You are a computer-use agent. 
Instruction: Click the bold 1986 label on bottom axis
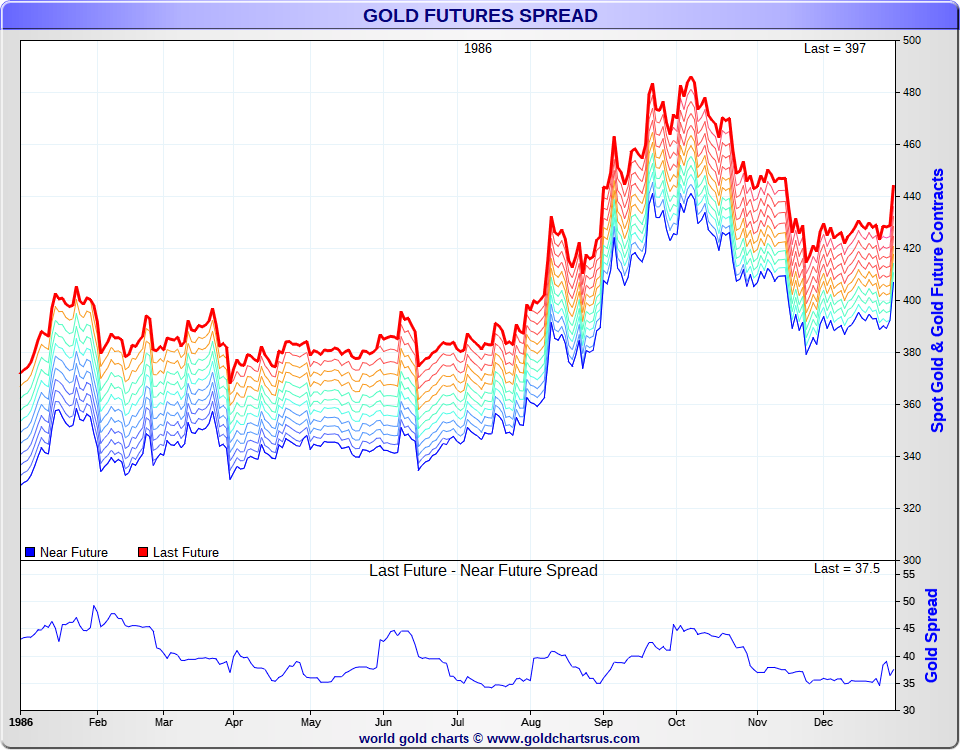[x=20, y=721]
